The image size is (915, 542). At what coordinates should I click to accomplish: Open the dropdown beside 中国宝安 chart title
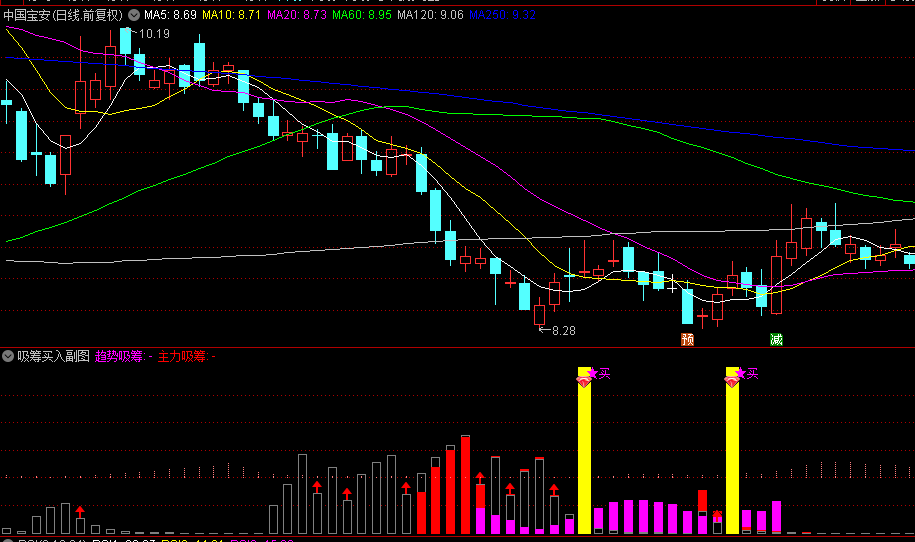[134, 15]
